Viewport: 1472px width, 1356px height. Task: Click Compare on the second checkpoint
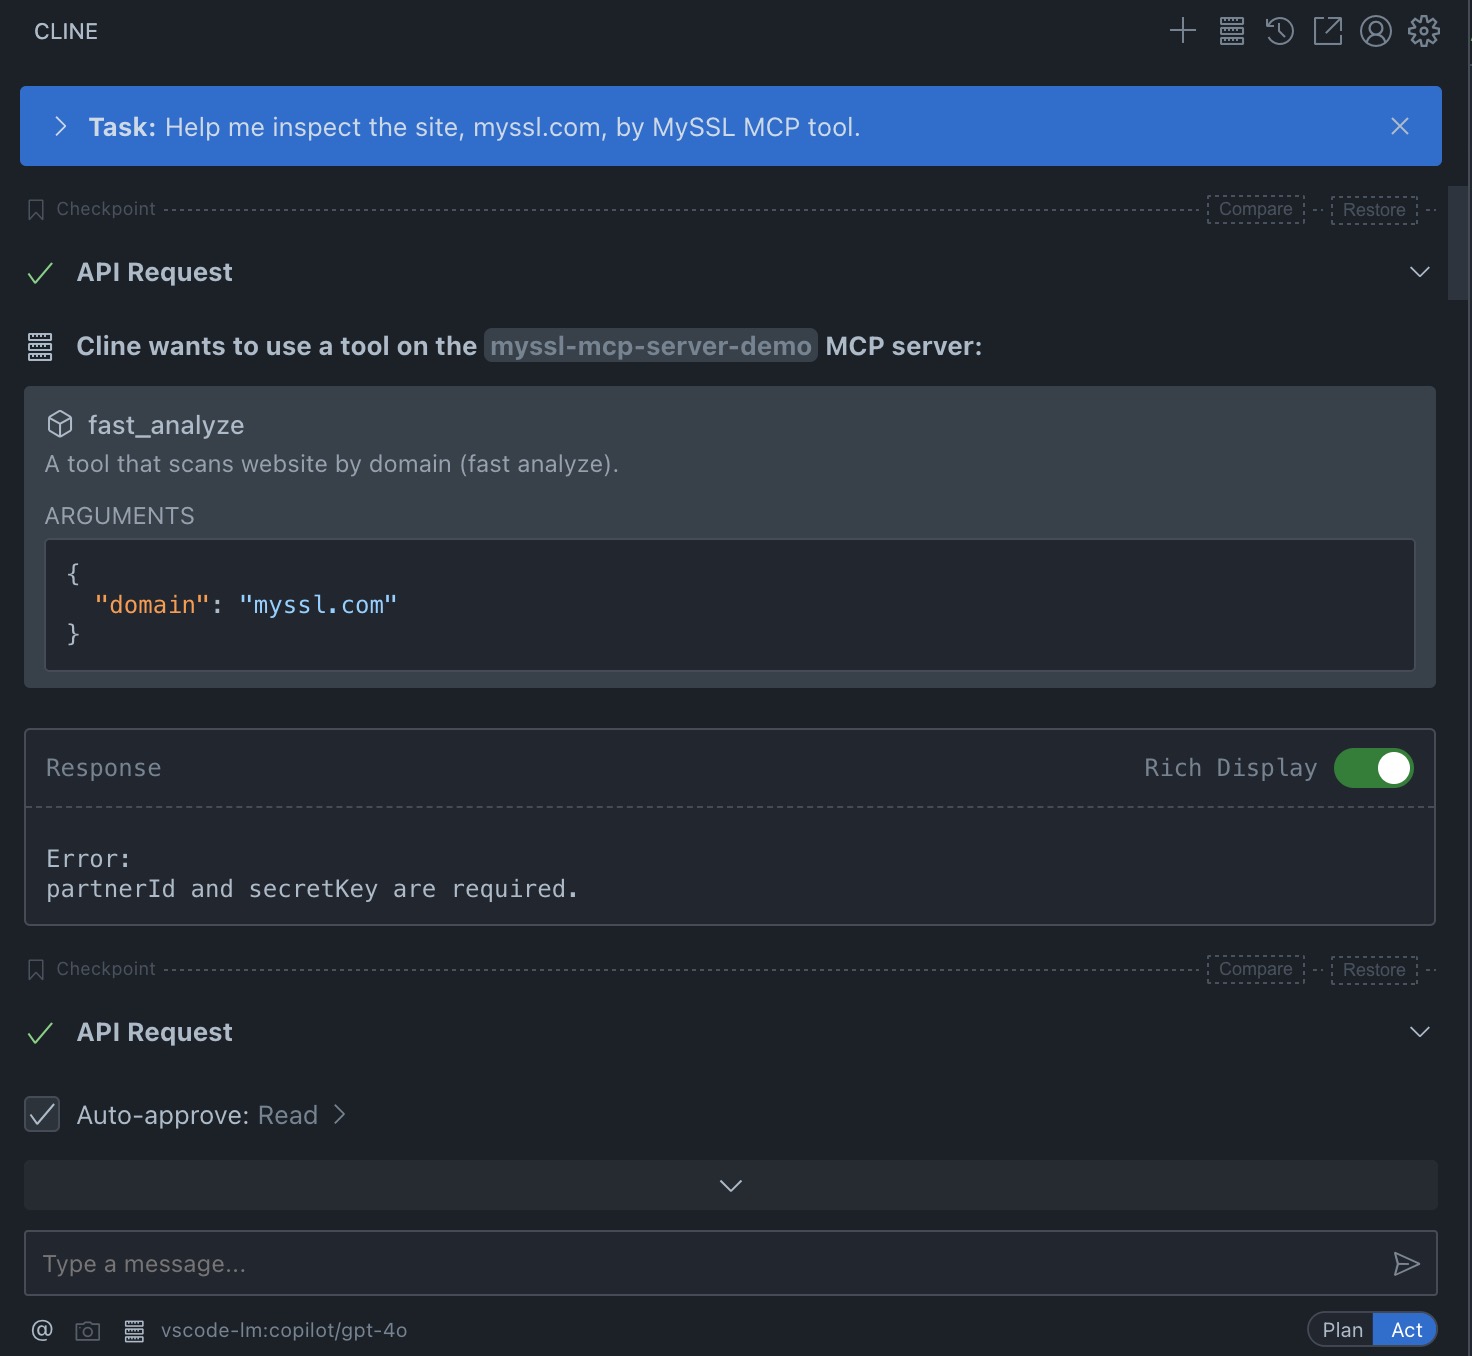(1256, 969)
